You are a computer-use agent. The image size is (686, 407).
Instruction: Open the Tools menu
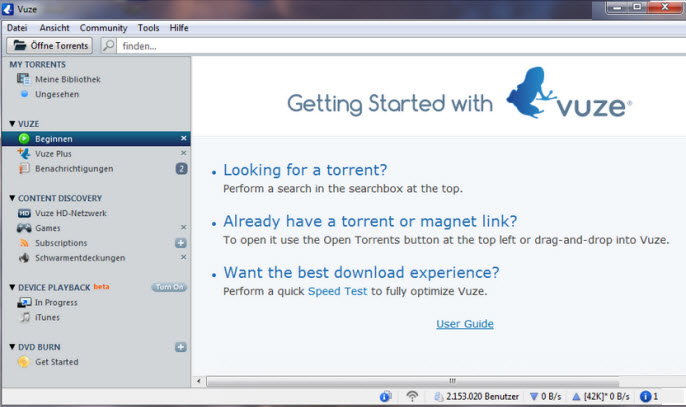148,28
